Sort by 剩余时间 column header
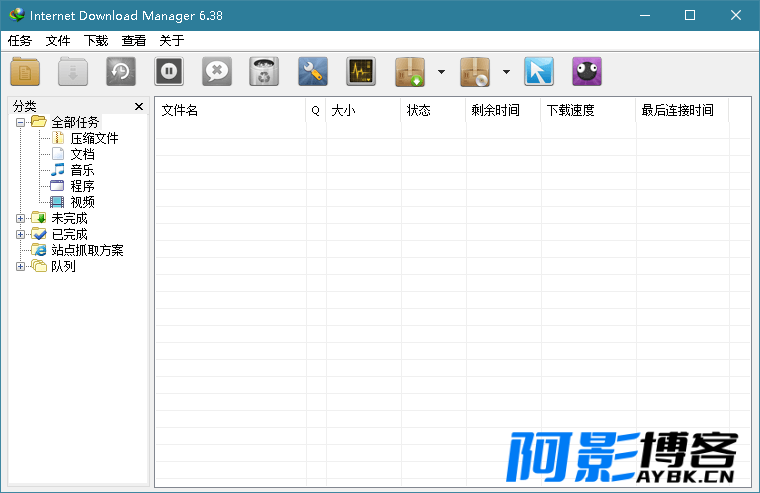 click(503, 110)
